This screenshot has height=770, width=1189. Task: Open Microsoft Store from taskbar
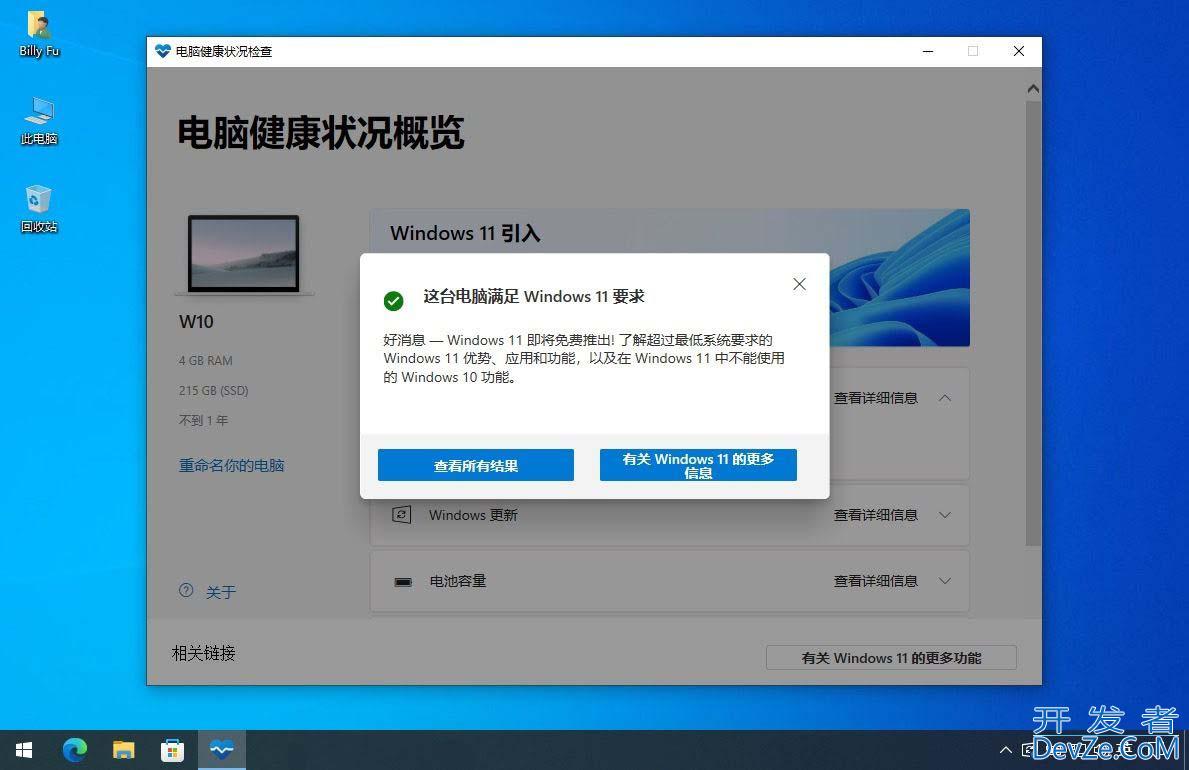click(172, 750)
